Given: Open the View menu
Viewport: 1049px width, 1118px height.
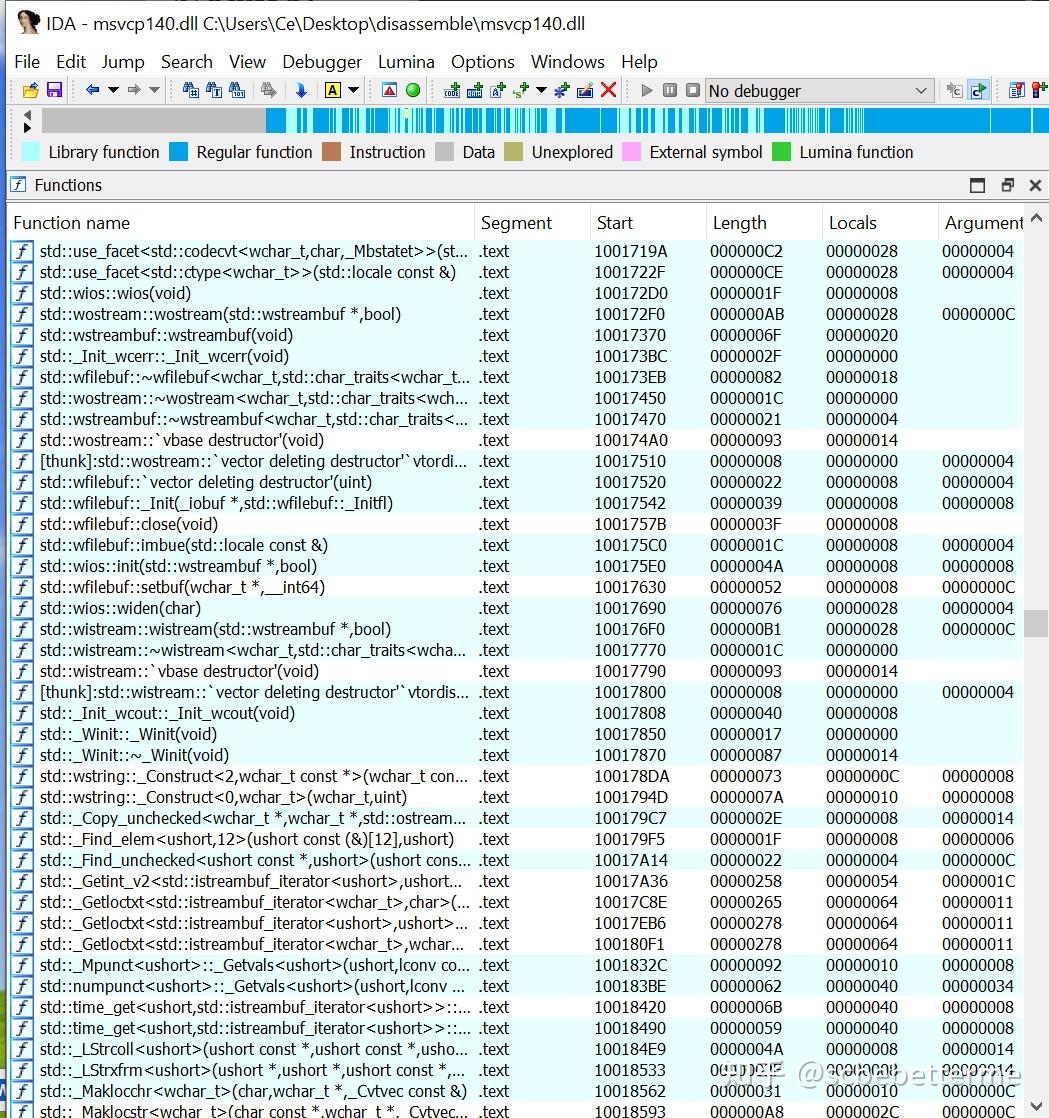Looking at the screenshot, I should click(247, 62).
